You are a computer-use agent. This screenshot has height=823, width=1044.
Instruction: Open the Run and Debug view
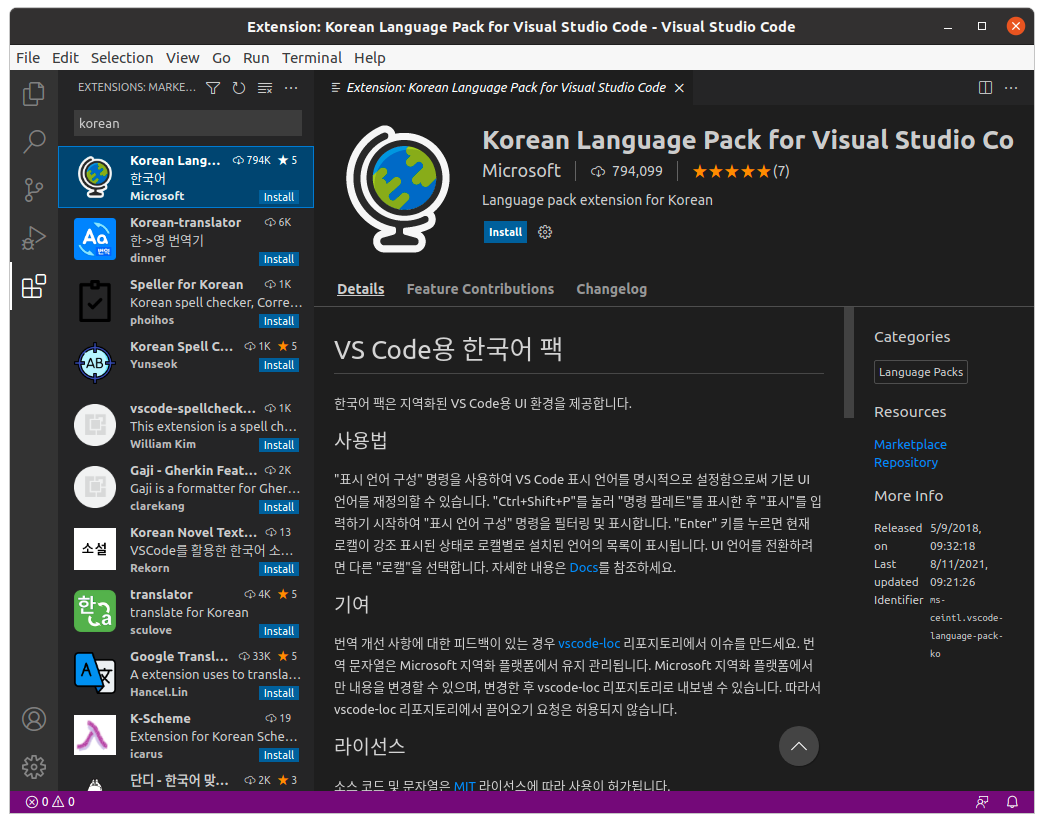[33, 238]
